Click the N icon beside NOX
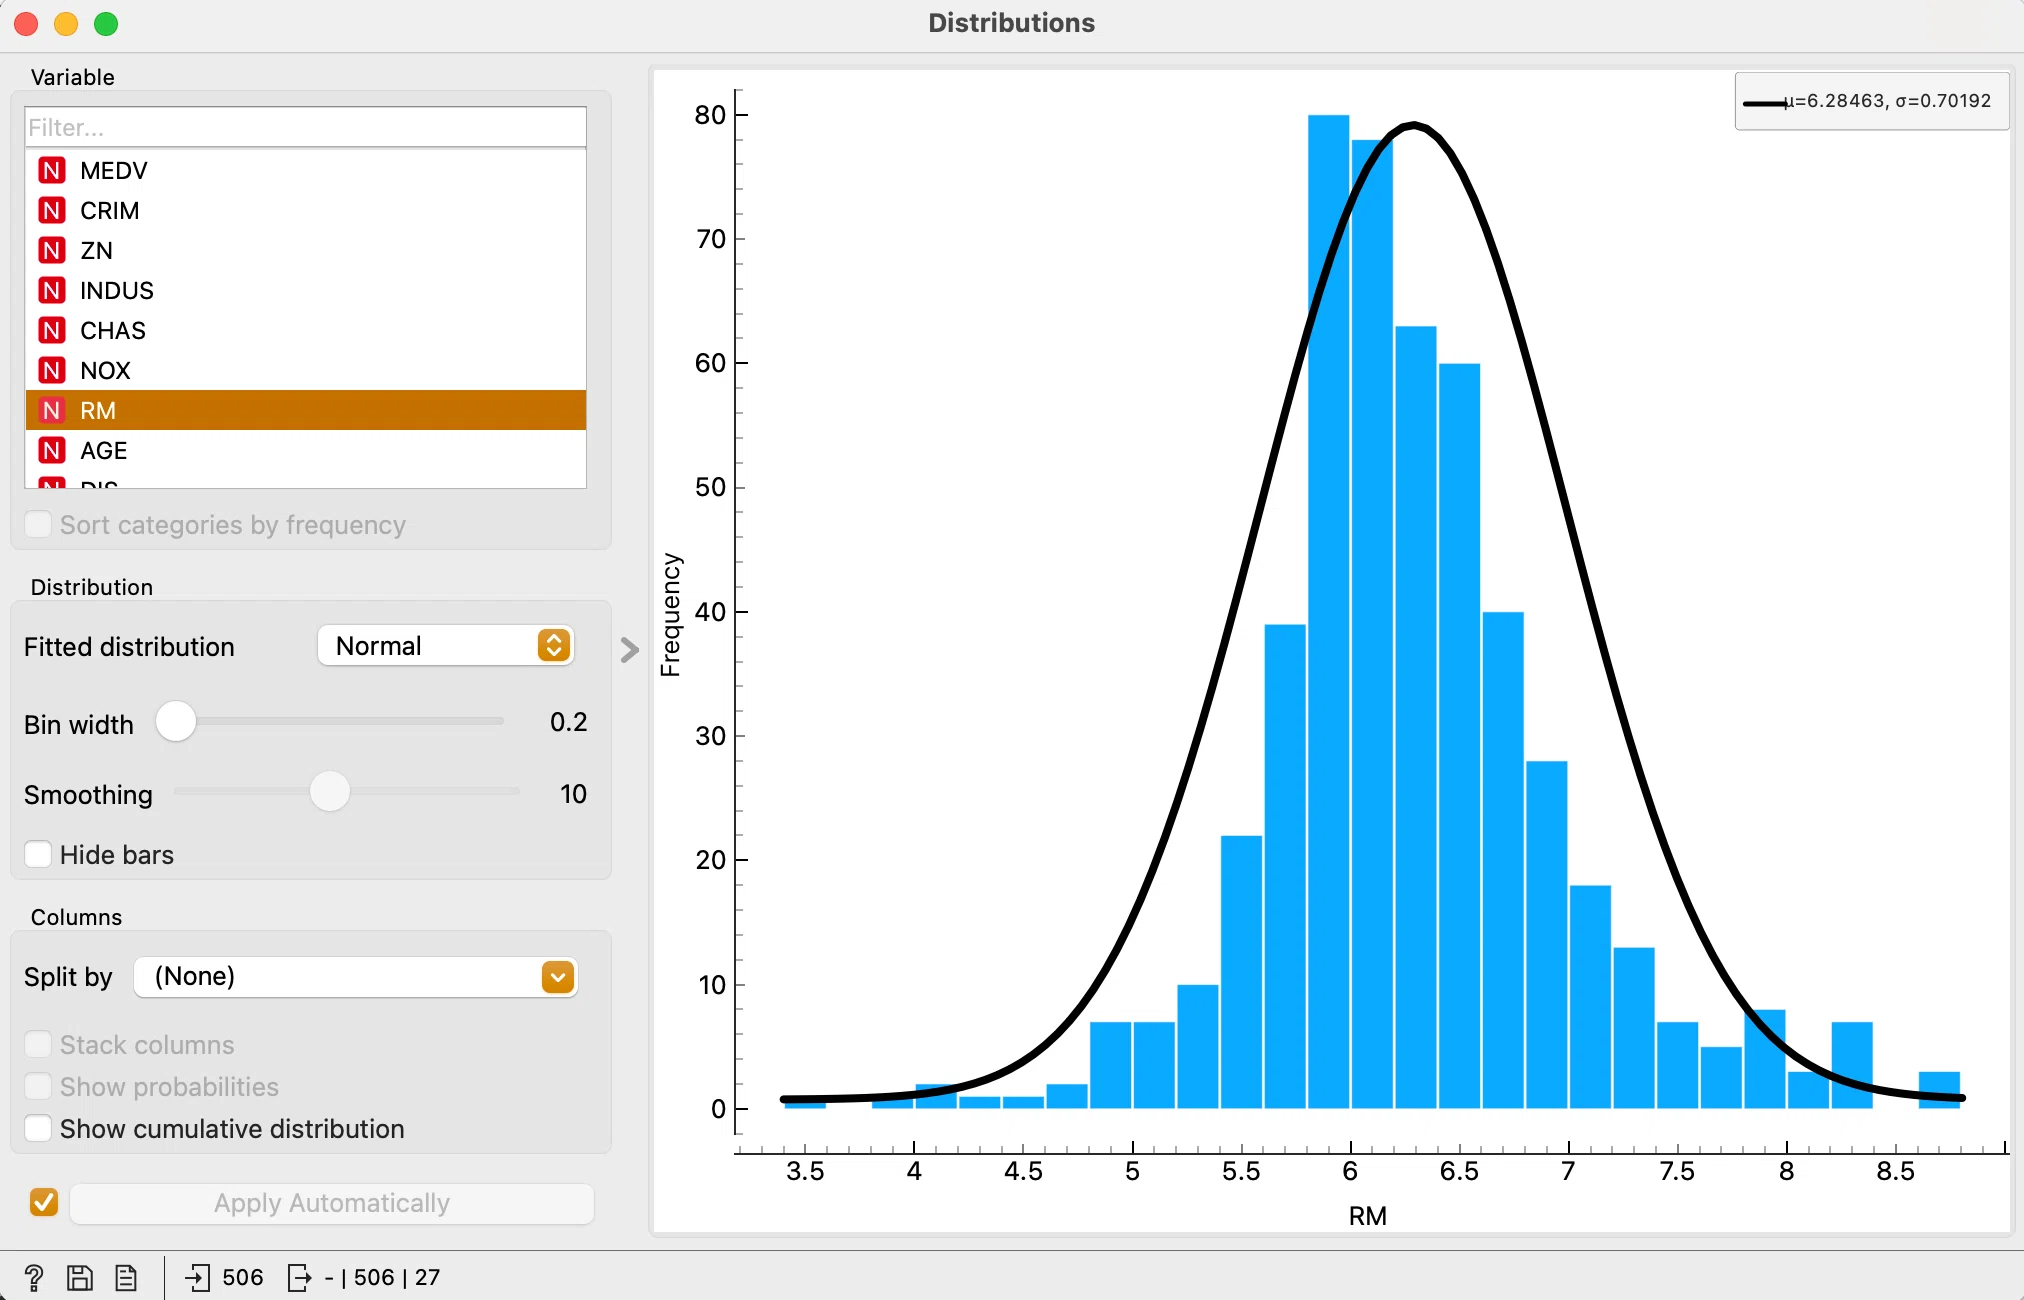The image size is (2024, 1300). click(x=52, y=371)
